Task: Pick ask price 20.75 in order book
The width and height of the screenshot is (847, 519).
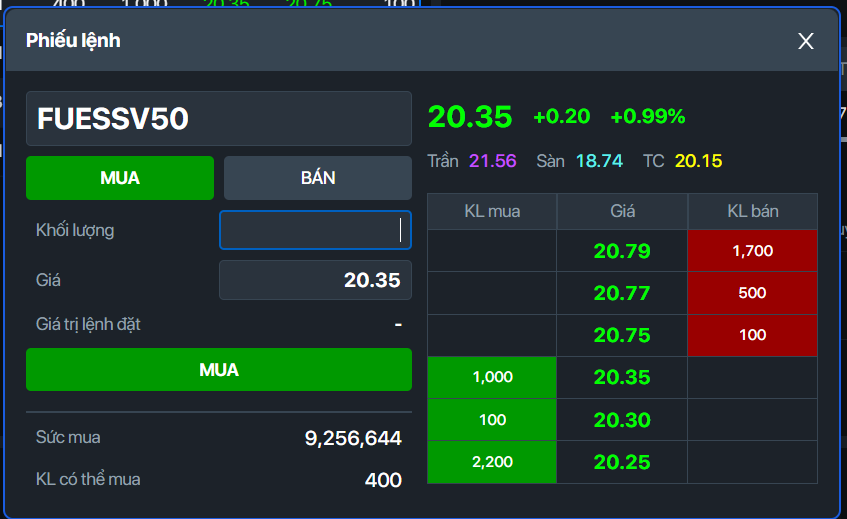Action: [x=622, y=335]
